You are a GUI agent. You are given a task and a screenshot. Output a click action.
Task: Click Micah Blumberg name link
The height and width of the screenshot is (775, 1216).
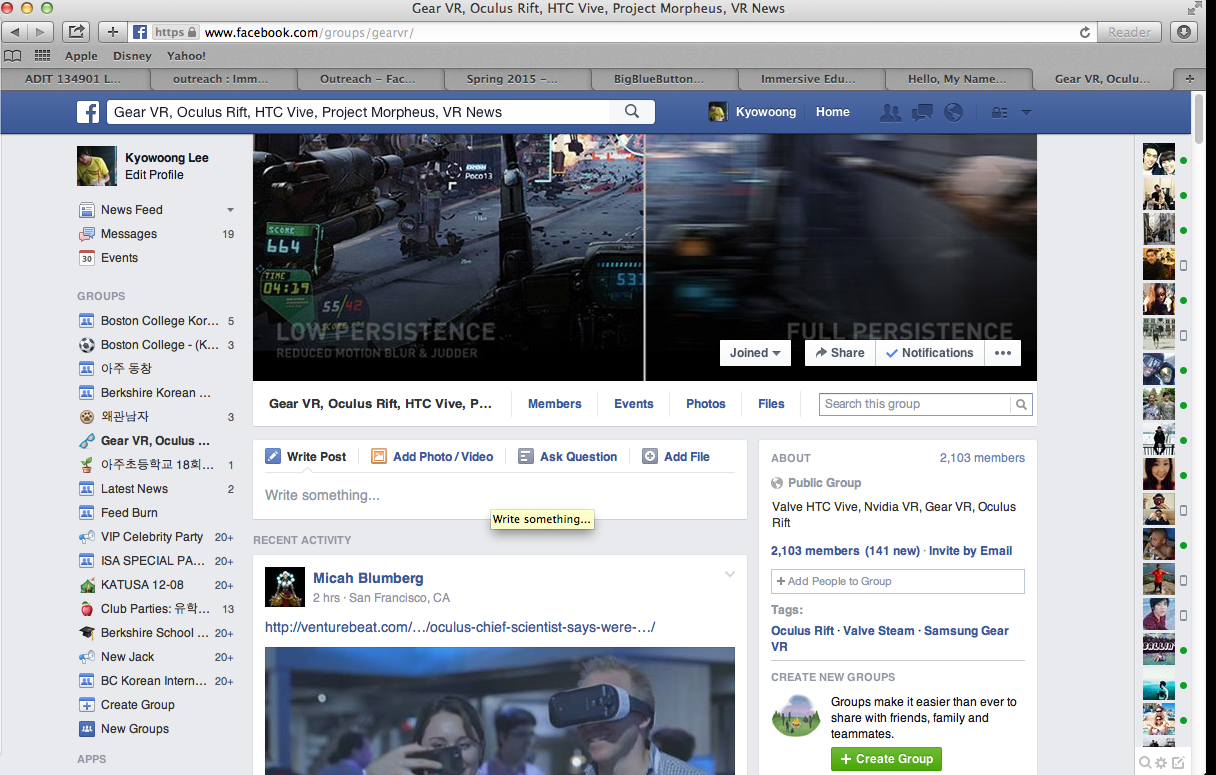click(368, 578)
